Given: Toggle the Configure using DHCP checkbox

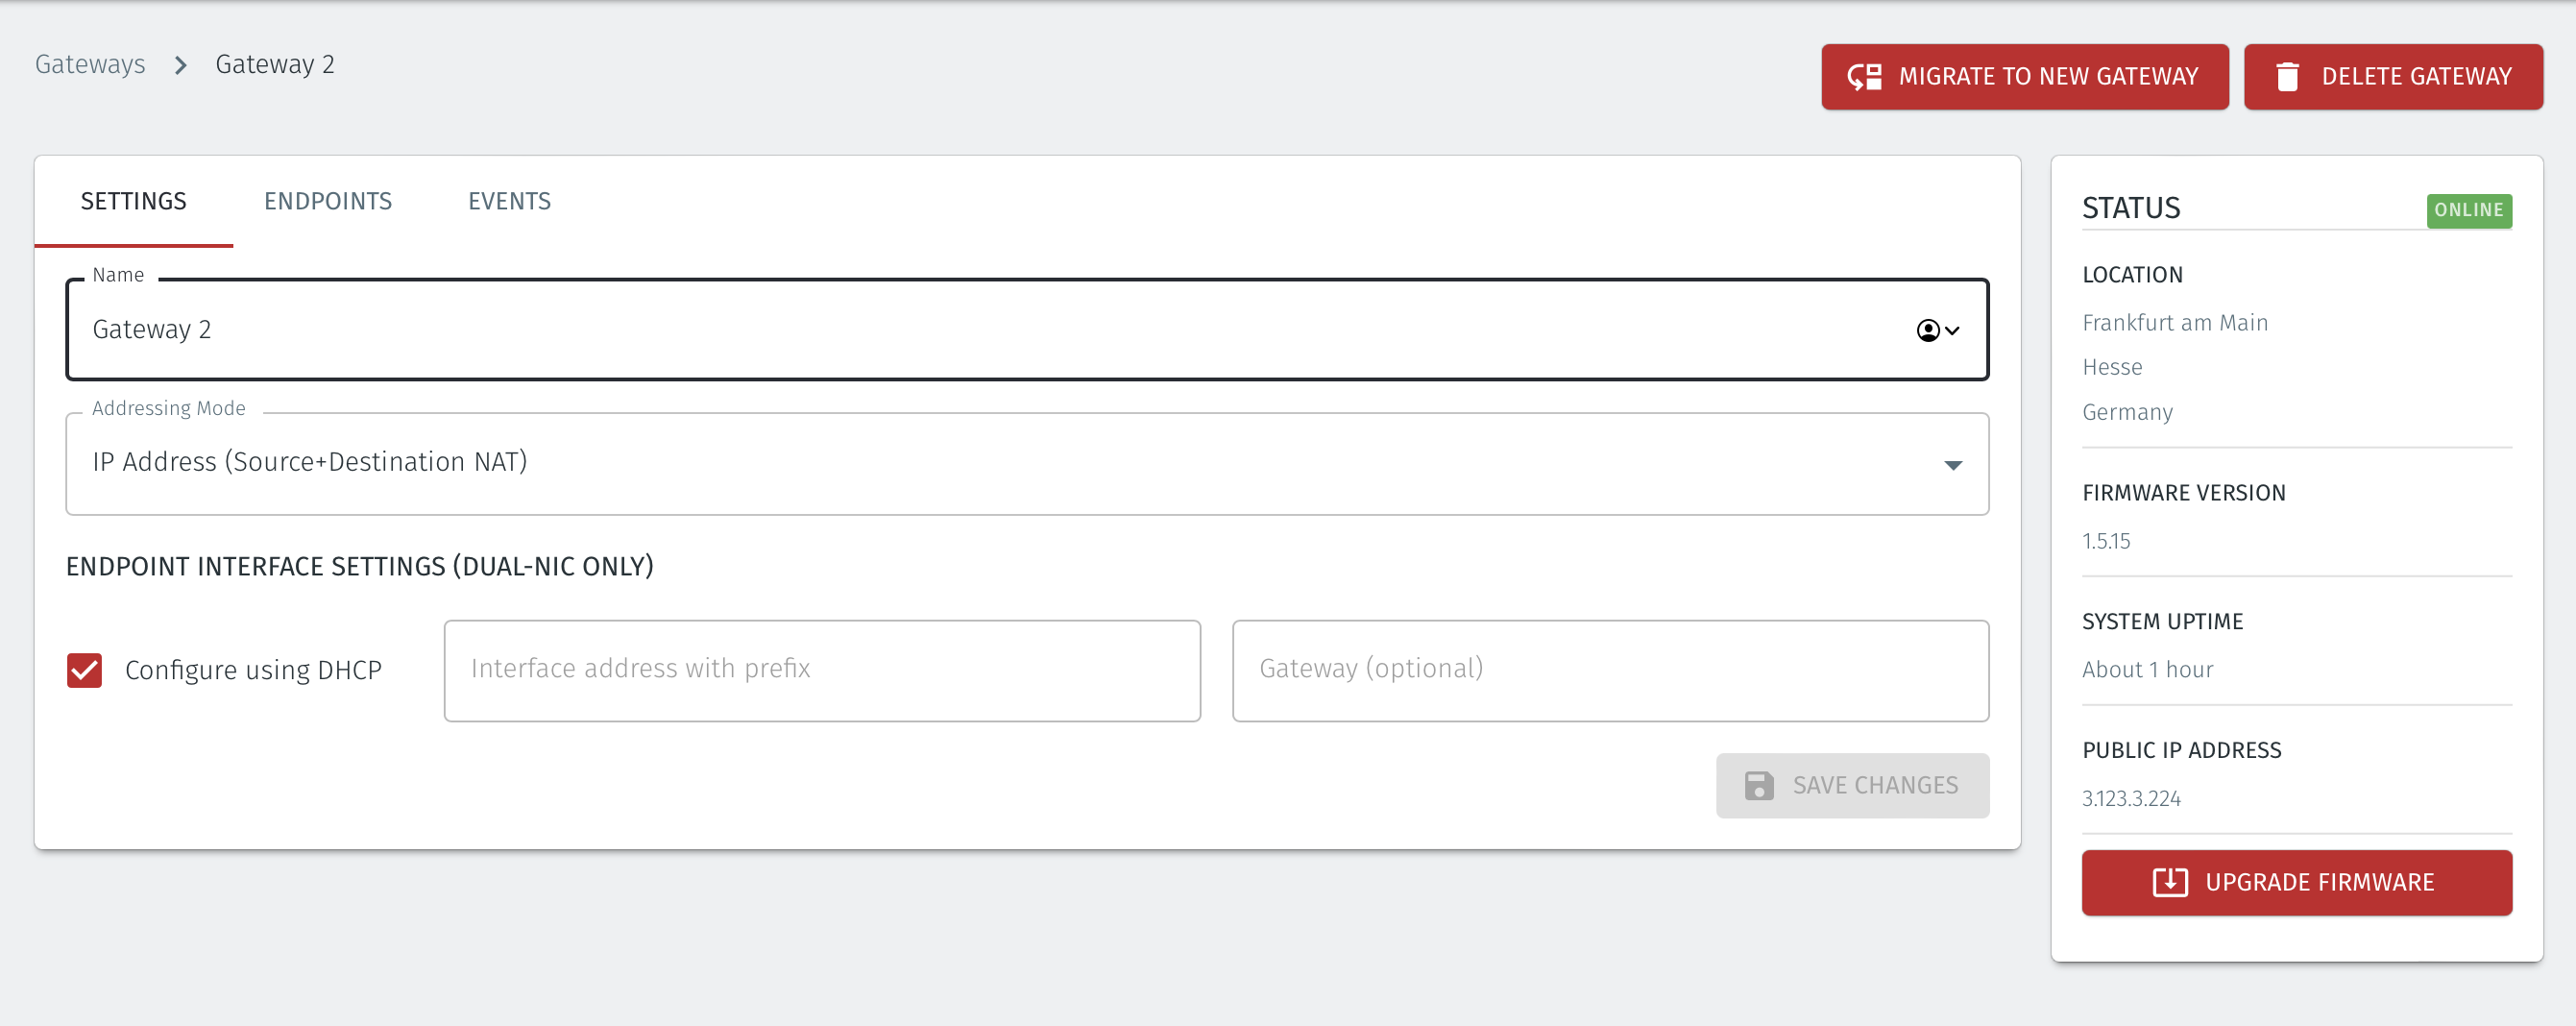Looking at the screenshot, I should [x=85, y=670].
